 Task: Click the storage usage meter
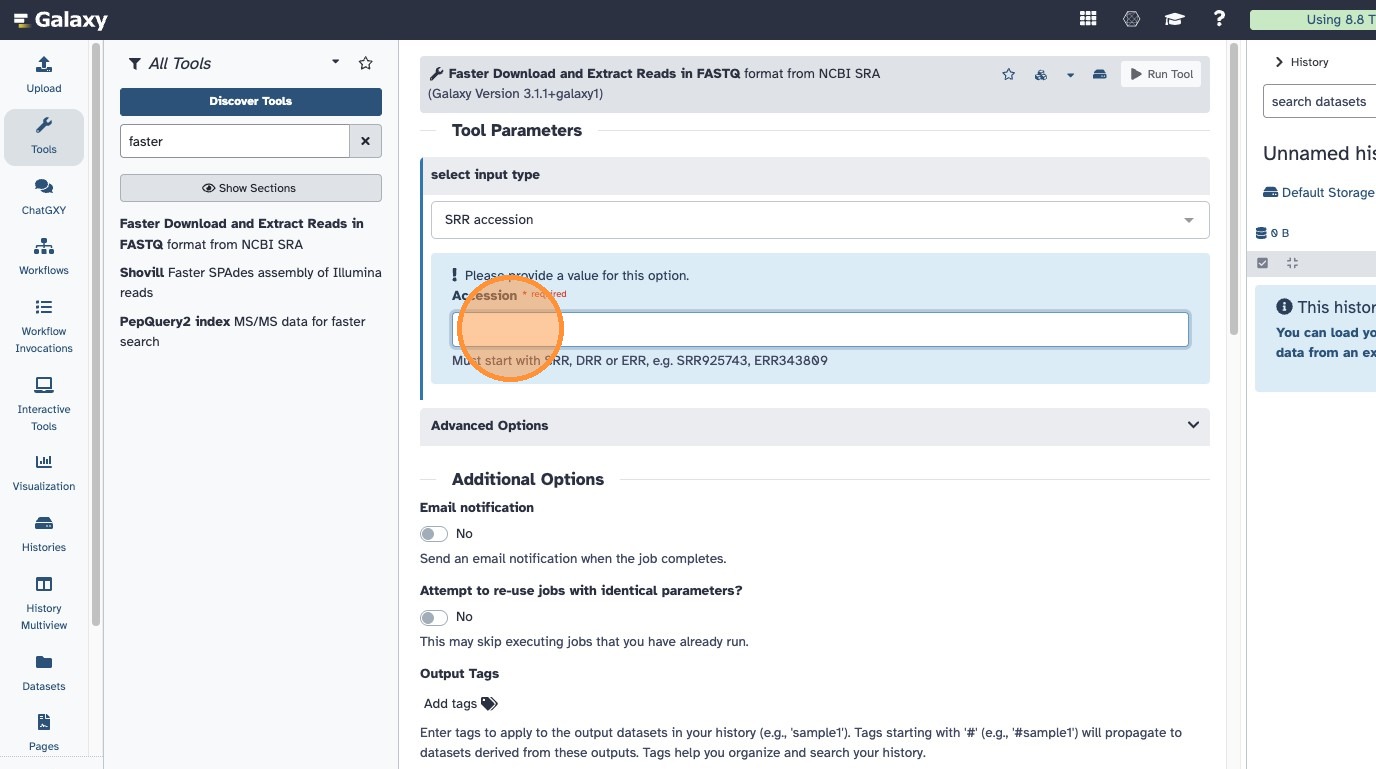pos(1313,20)
